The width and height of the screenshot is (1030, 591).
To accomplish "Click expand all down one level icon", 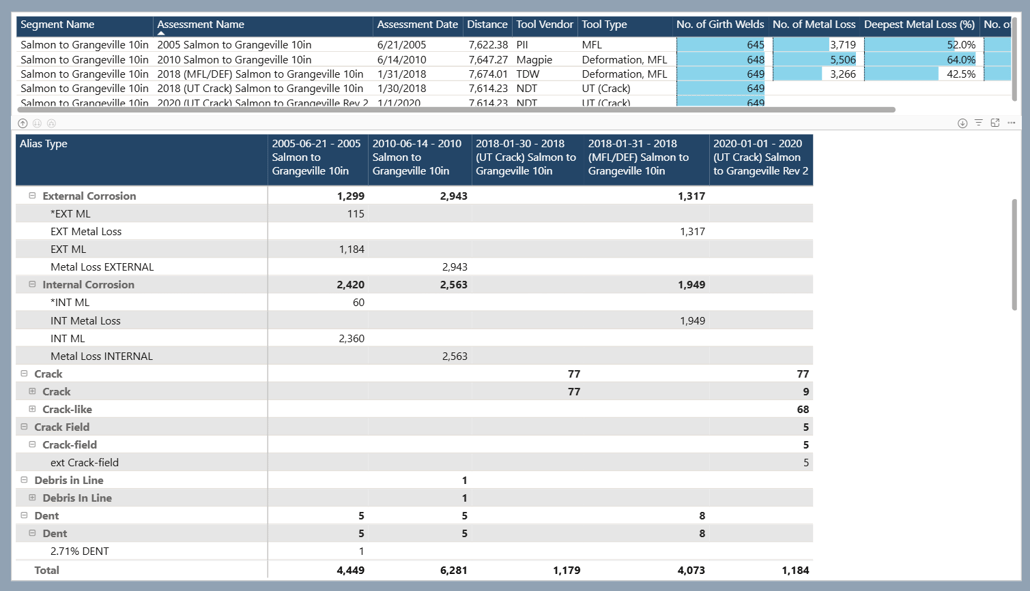I will coord(51,123).
